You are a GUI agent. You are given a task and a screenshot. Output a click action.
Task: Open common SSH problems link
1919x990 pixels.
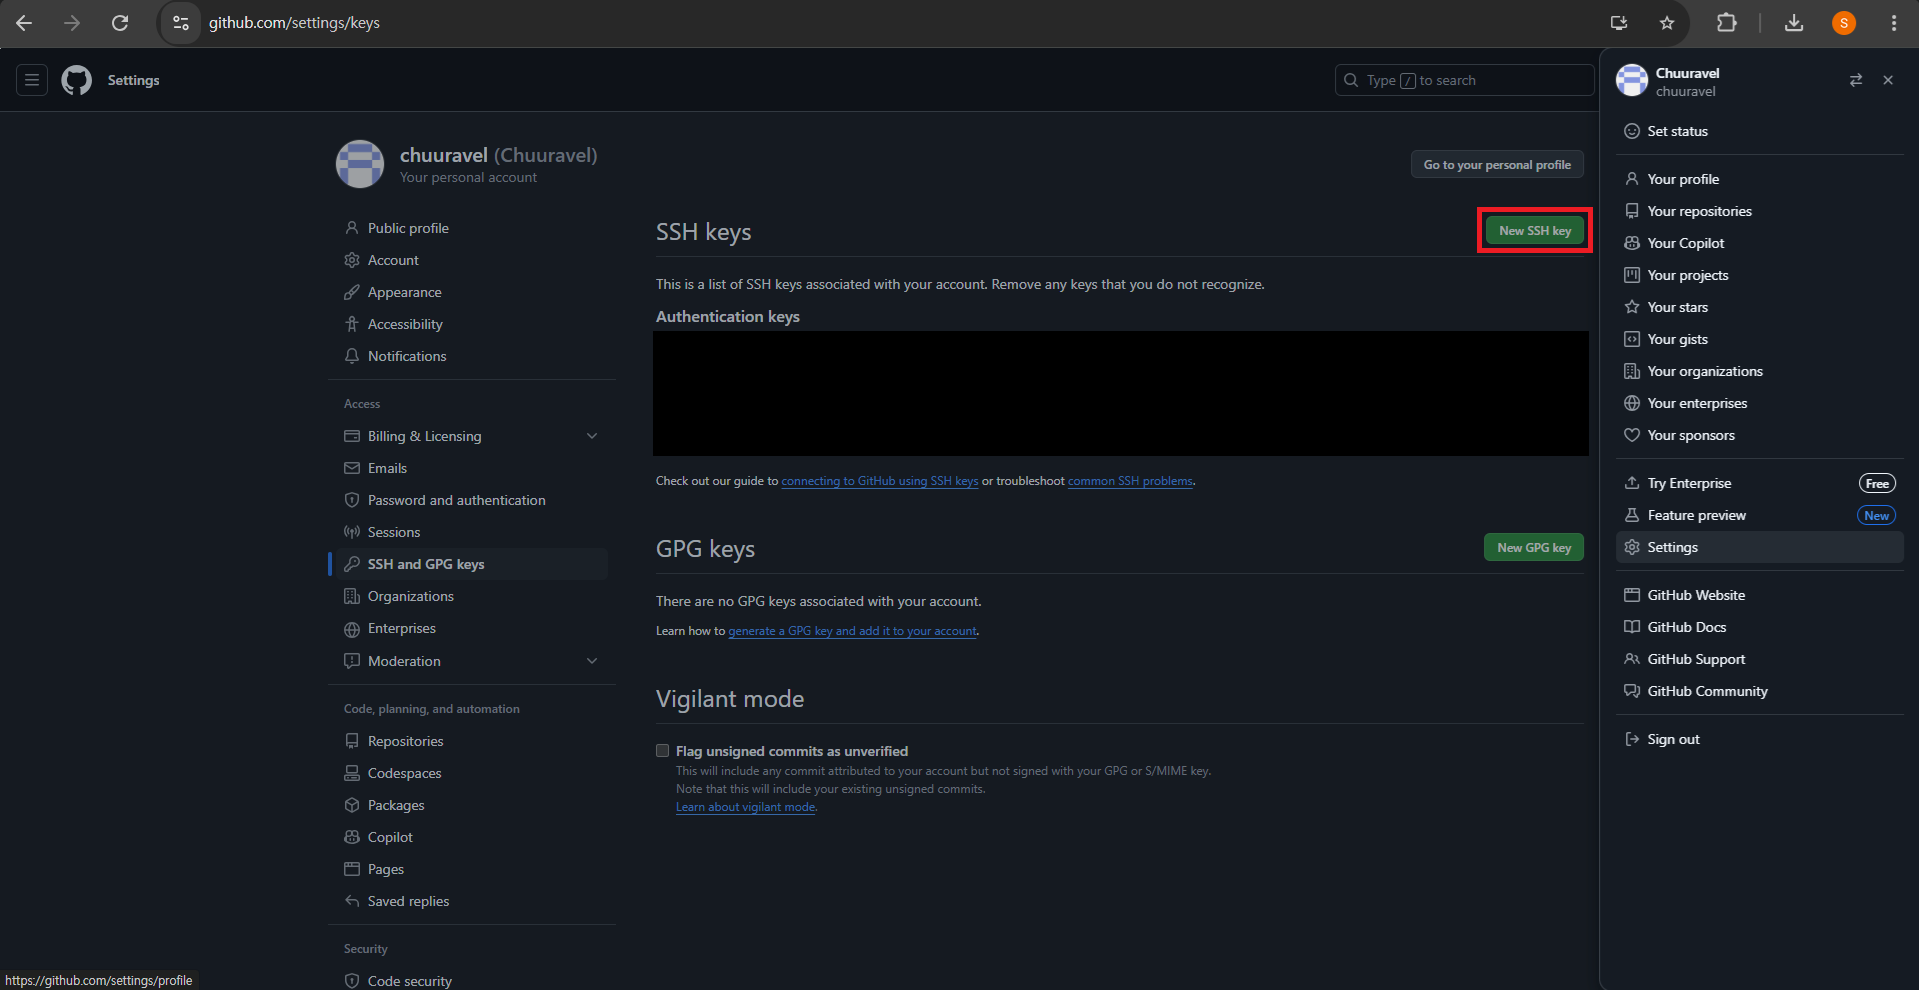(x=1130, y=481)
